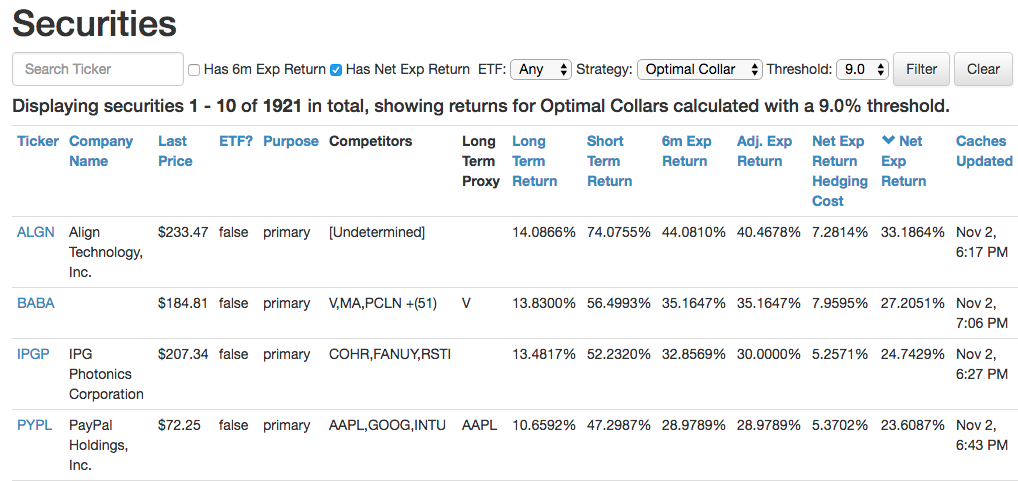1018x481 pixels.
Task: Sort by Net Exp Return Hedging Cost header
Action: point(840,171)
